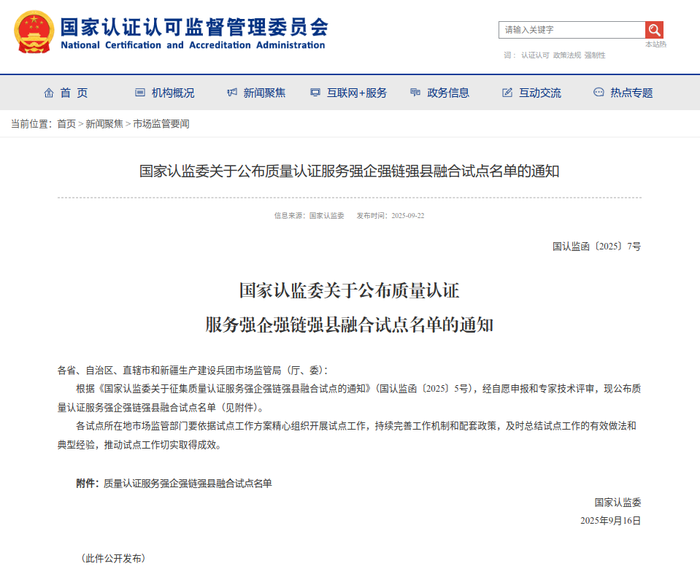
Task: Click the icon beside 机构概况
Action: (x=140, y=93)
